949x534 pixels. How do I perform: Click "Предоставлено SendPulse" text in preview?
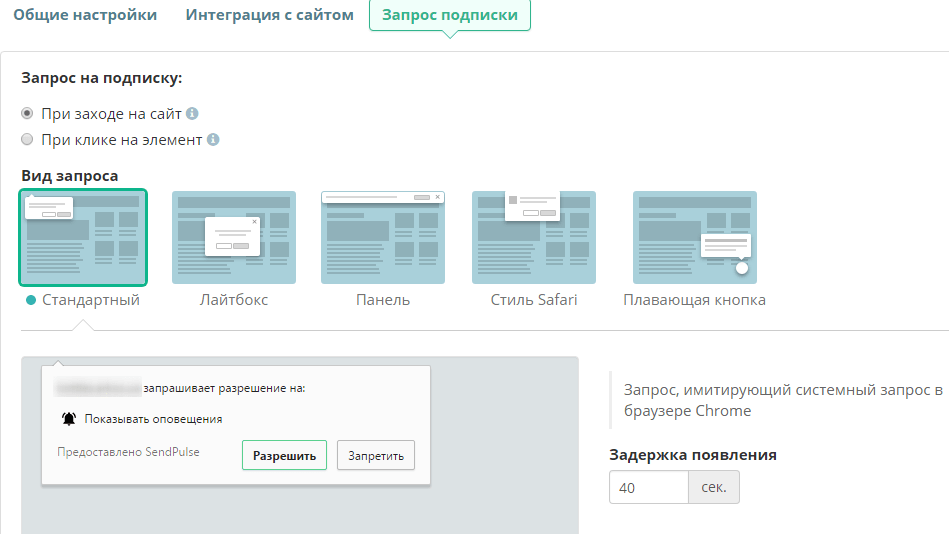tap(128, 452)
